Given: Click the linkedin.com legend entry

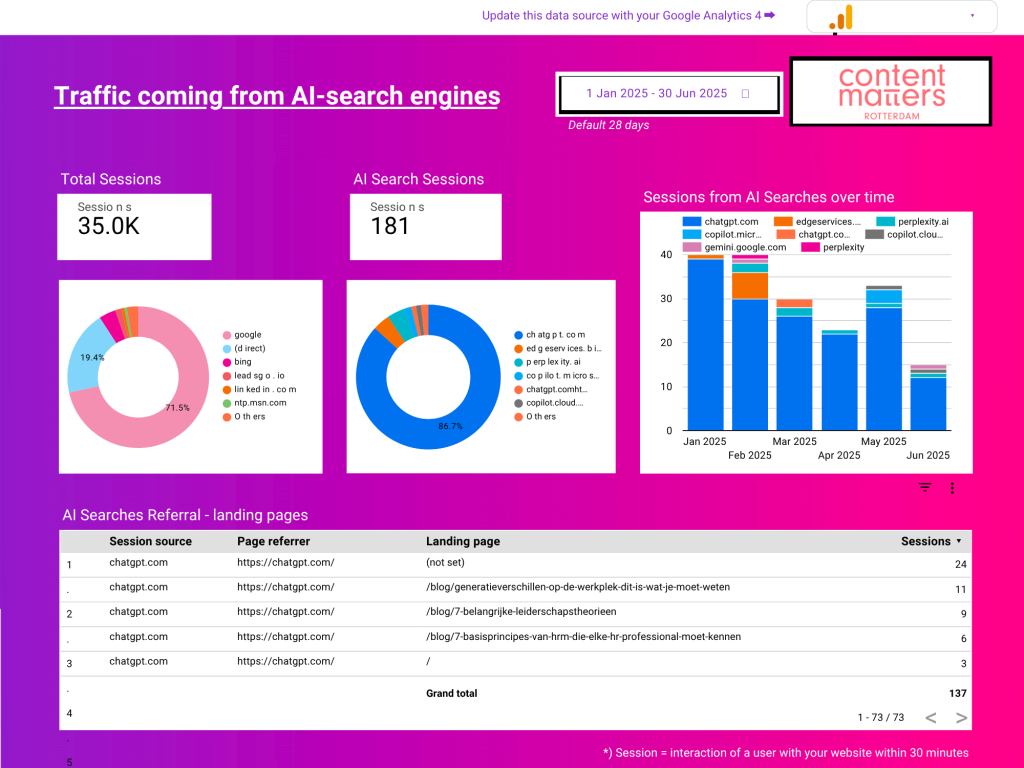Looking at the screenshot, I should [259, 389].
